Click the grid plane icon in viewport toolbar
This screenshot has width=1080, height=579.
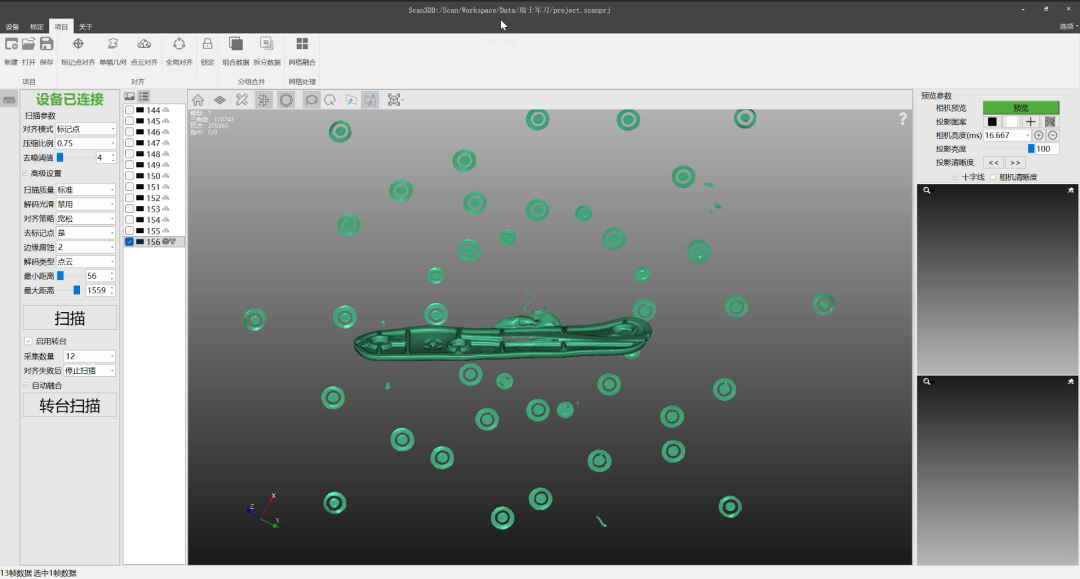(x=220, y=100)
